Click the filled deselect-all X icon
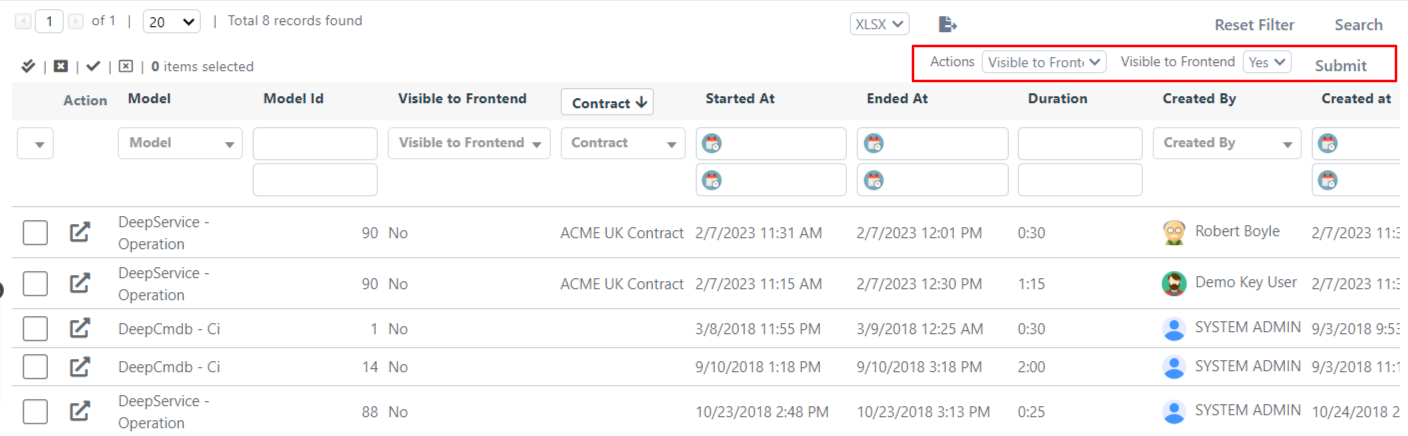Screen dimensions: 1408x436 61,66
